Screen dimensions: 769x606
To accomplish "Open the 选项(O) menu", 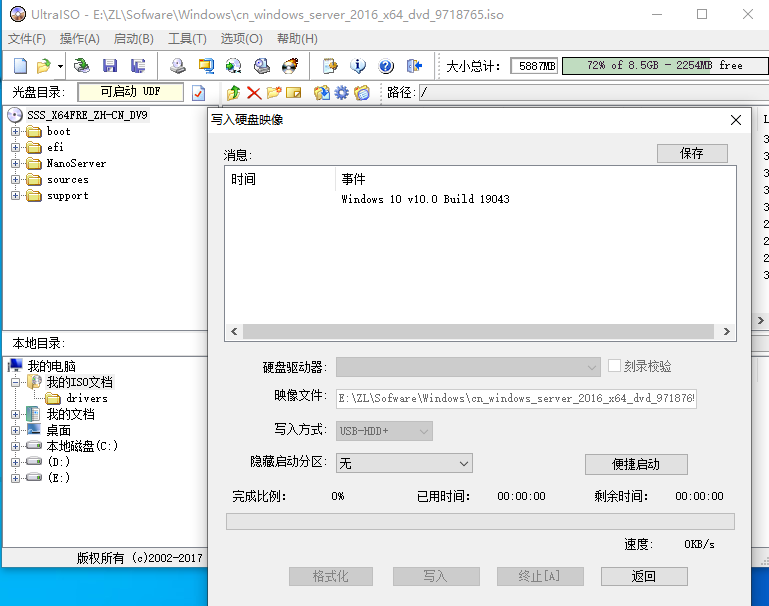I will click(241, 39).
